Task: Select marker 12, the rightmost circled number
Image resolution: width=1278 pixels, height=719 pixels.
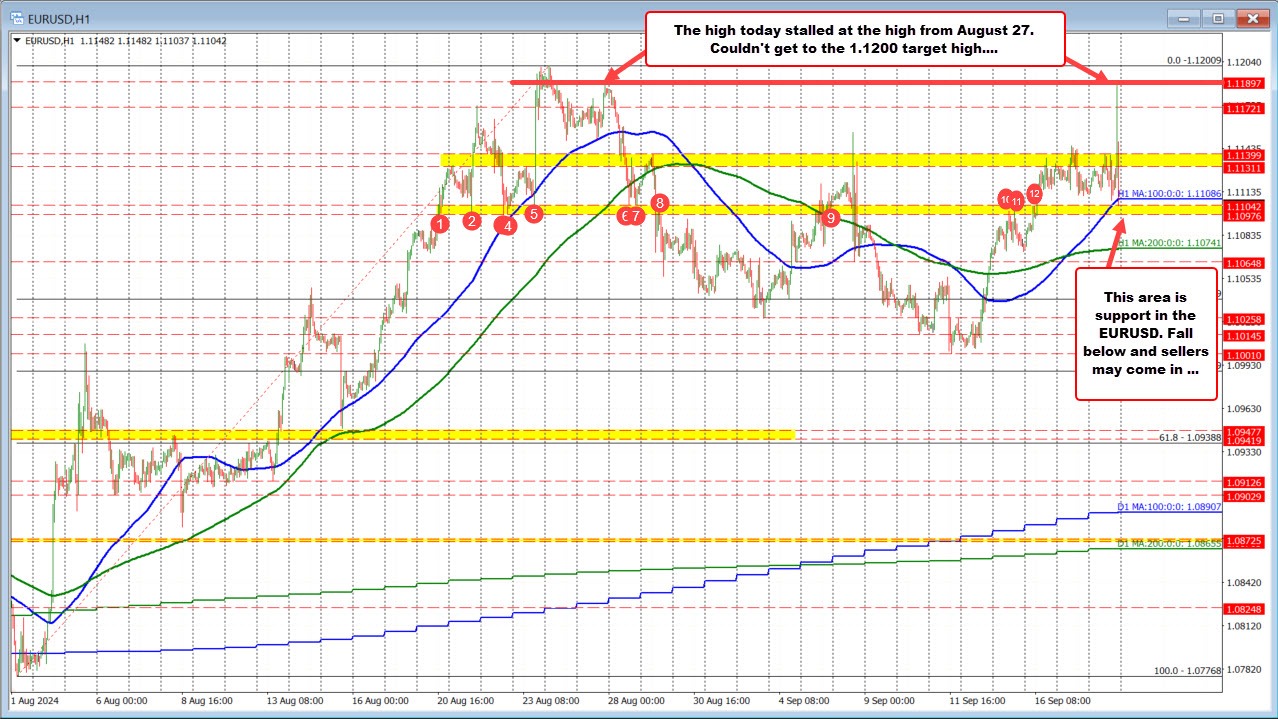Action: [x=1034, y=196]
